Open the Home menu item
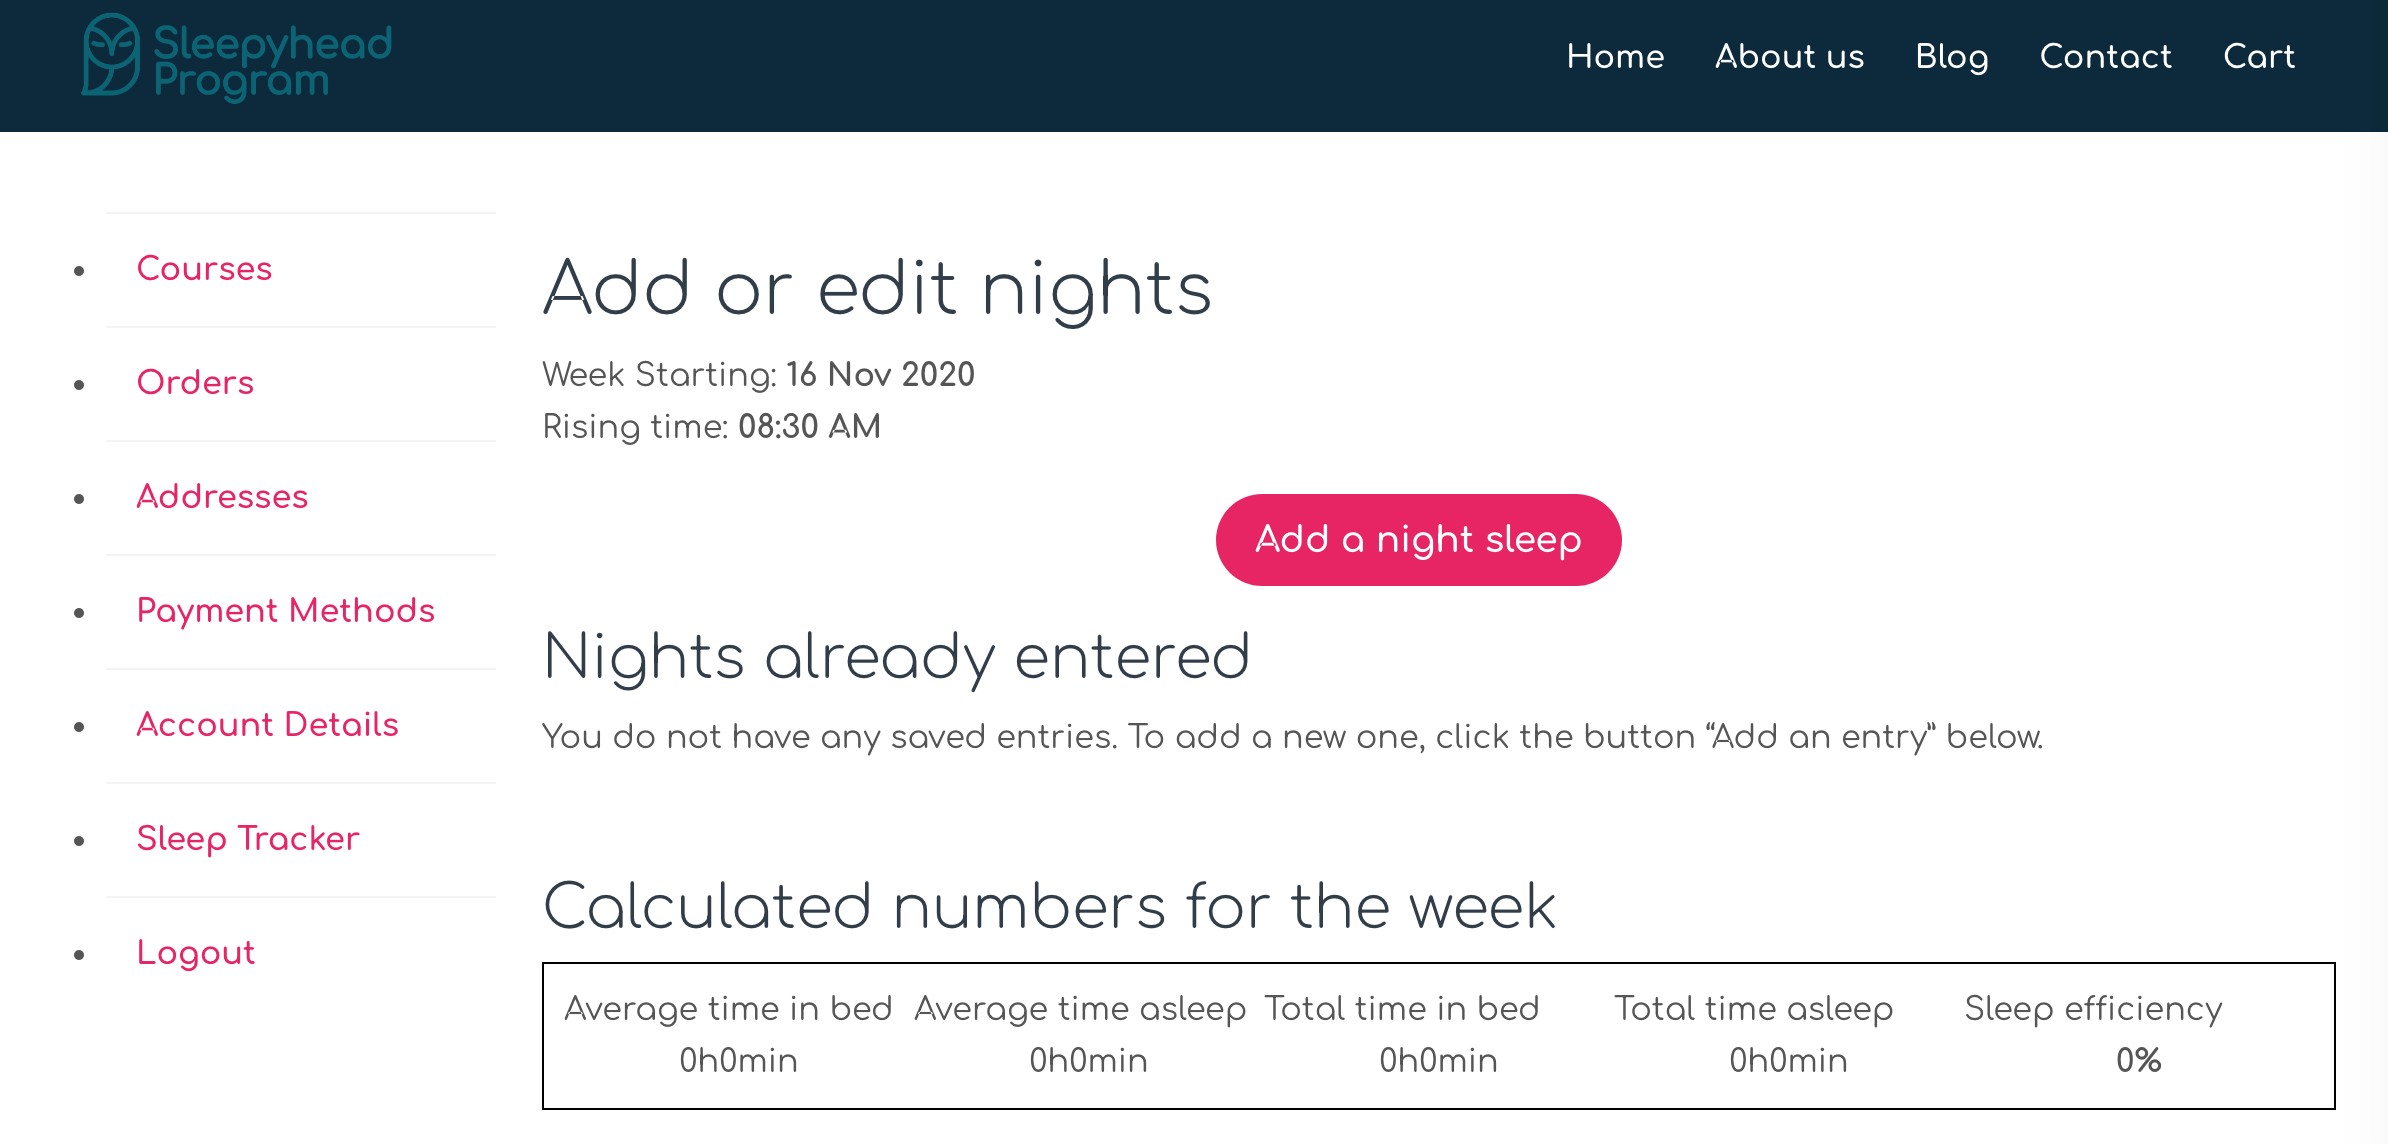The image size is (2388, 1144). point(1615,56)
